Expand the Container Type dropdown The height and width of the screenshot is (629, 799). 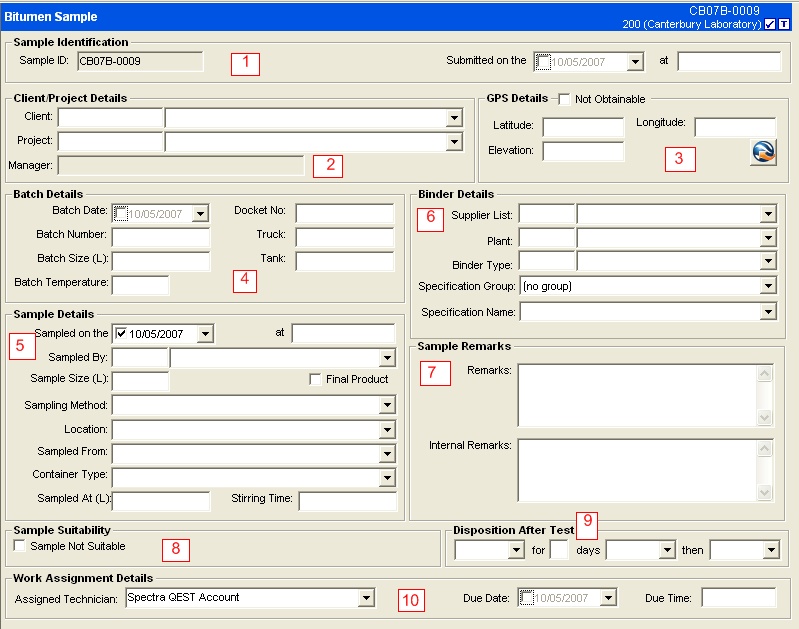pyautogui.click(x=387, y=477)
